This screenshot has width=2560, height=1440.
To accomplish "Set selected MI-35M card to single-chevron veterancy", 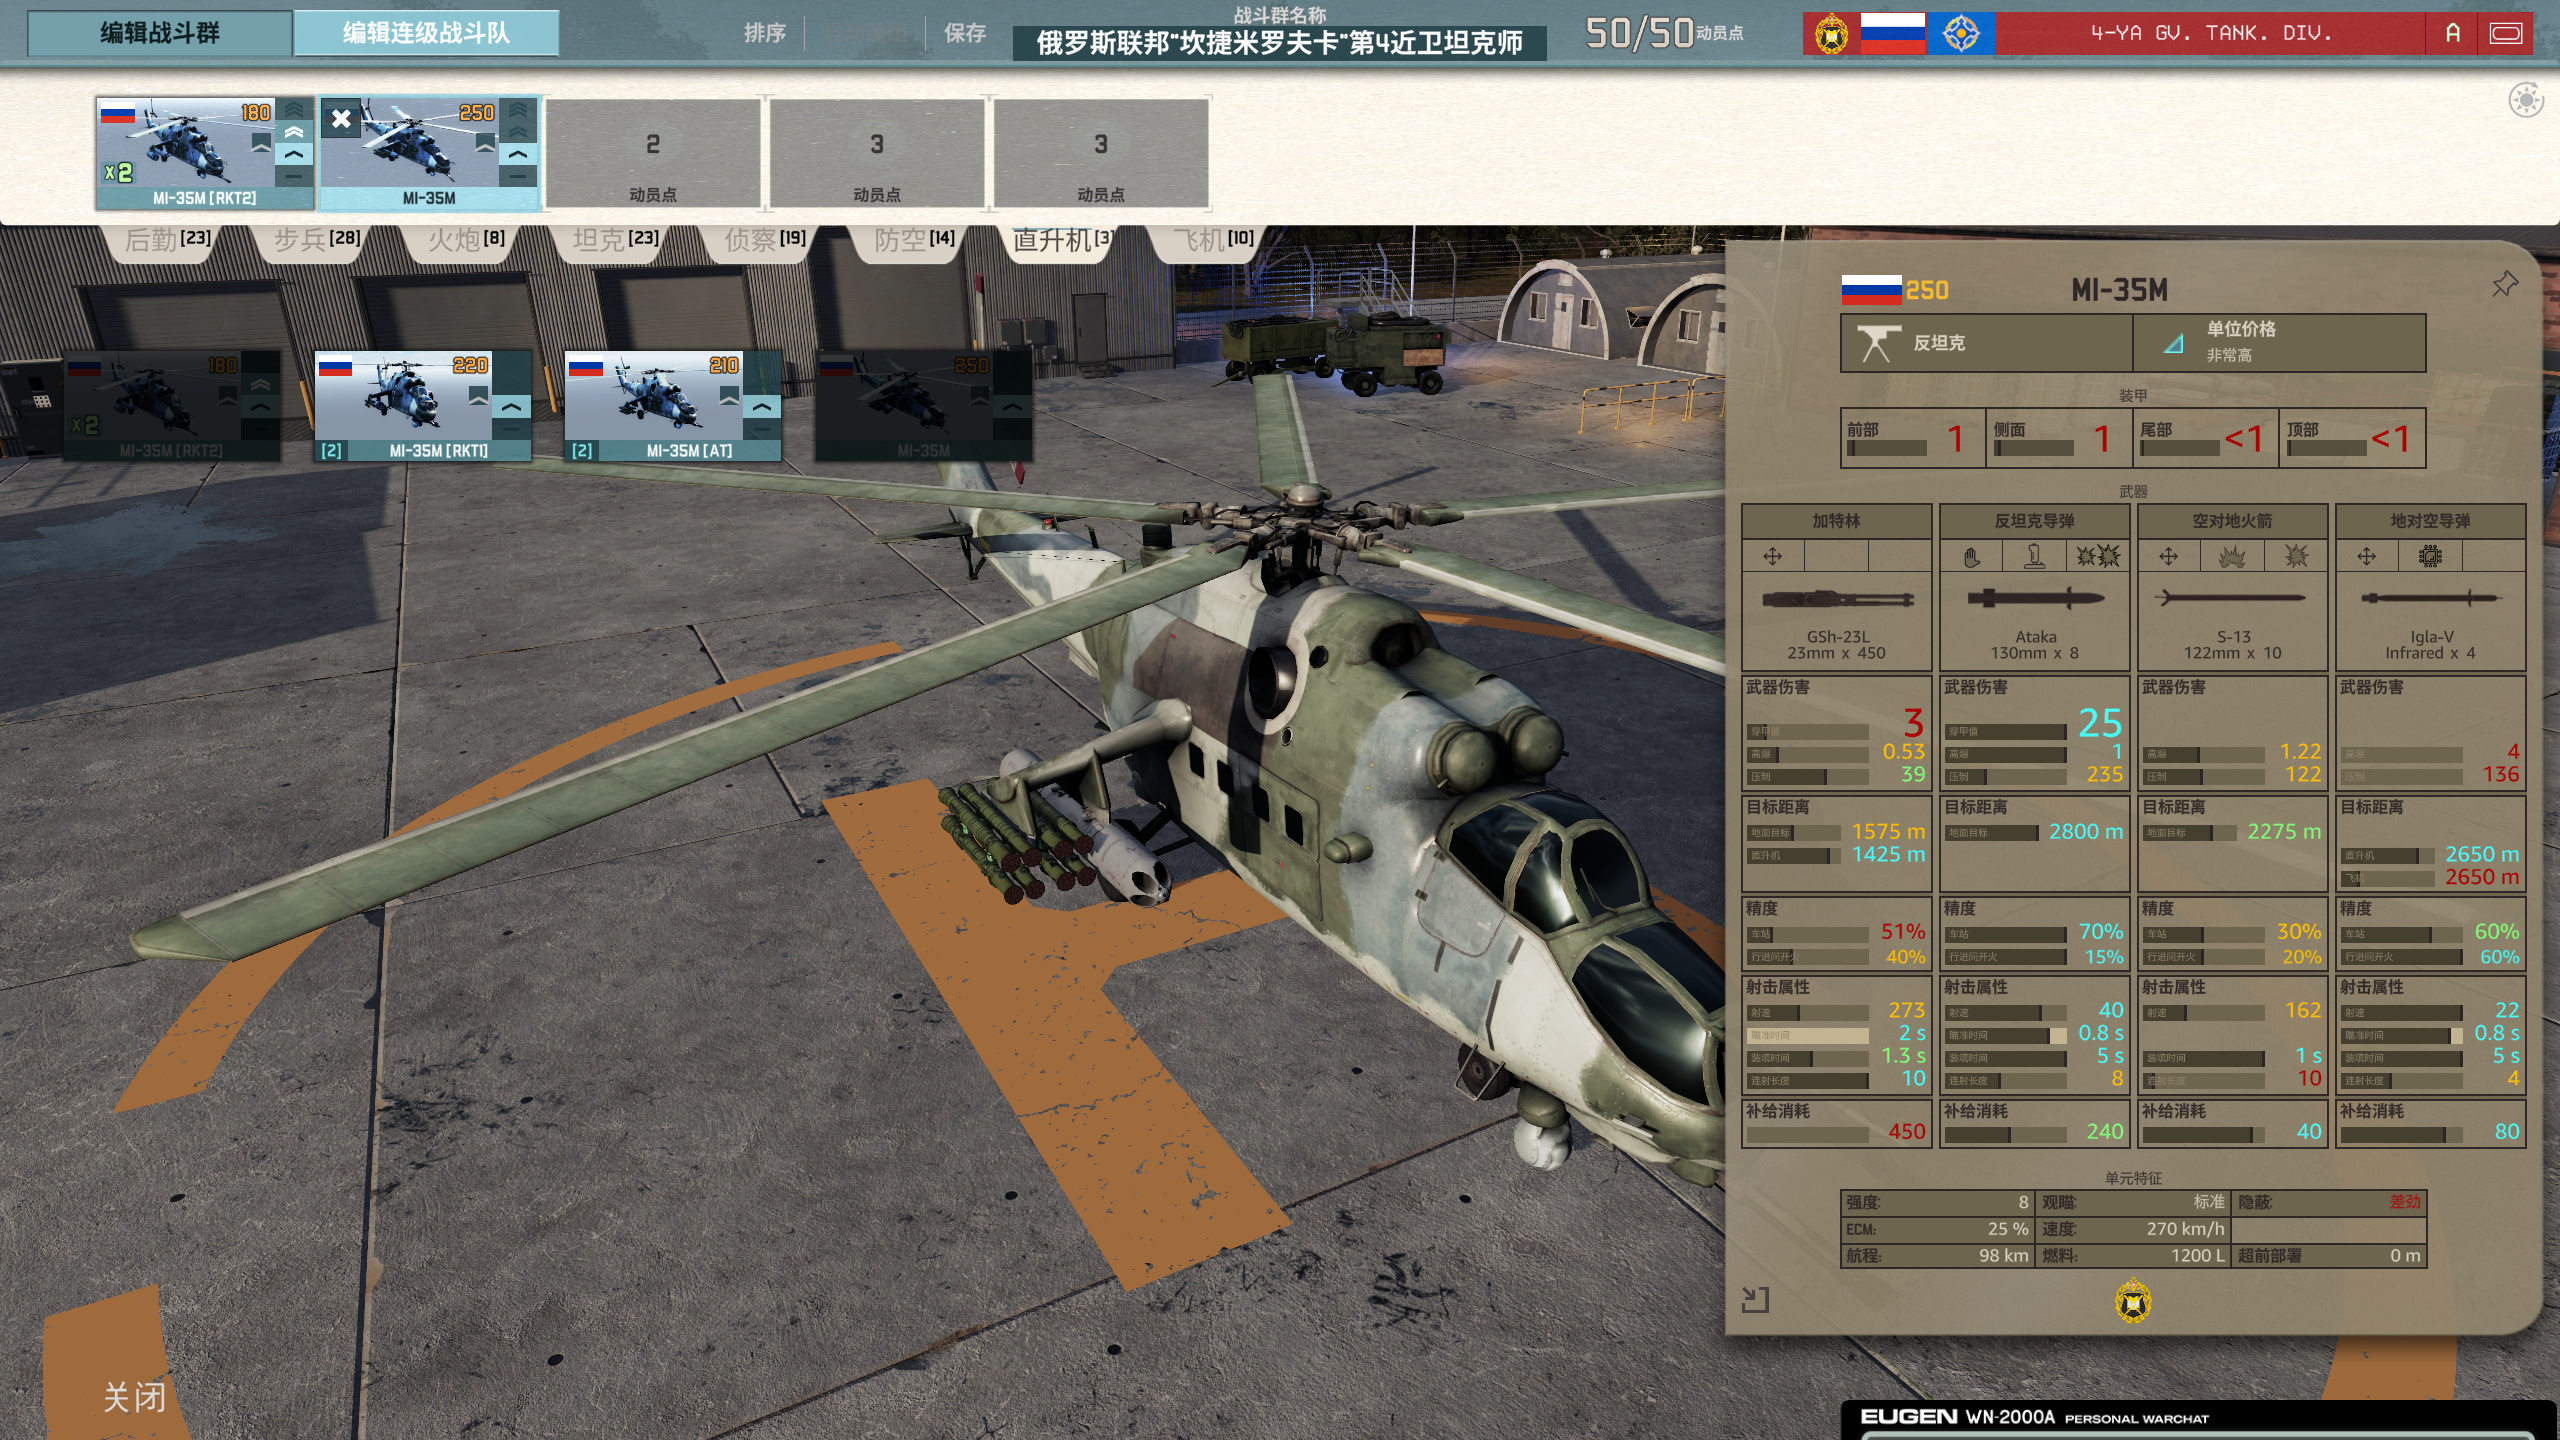I will (518, 155).
